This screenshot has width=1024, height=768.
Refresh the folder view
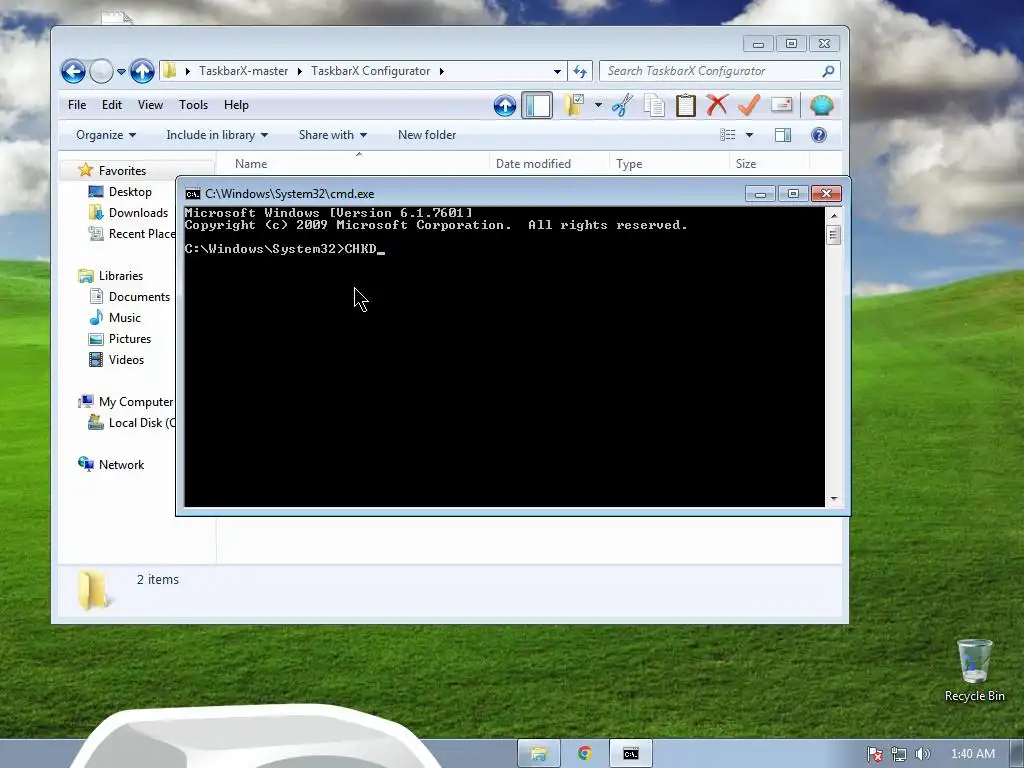click(x=580, y=71)
